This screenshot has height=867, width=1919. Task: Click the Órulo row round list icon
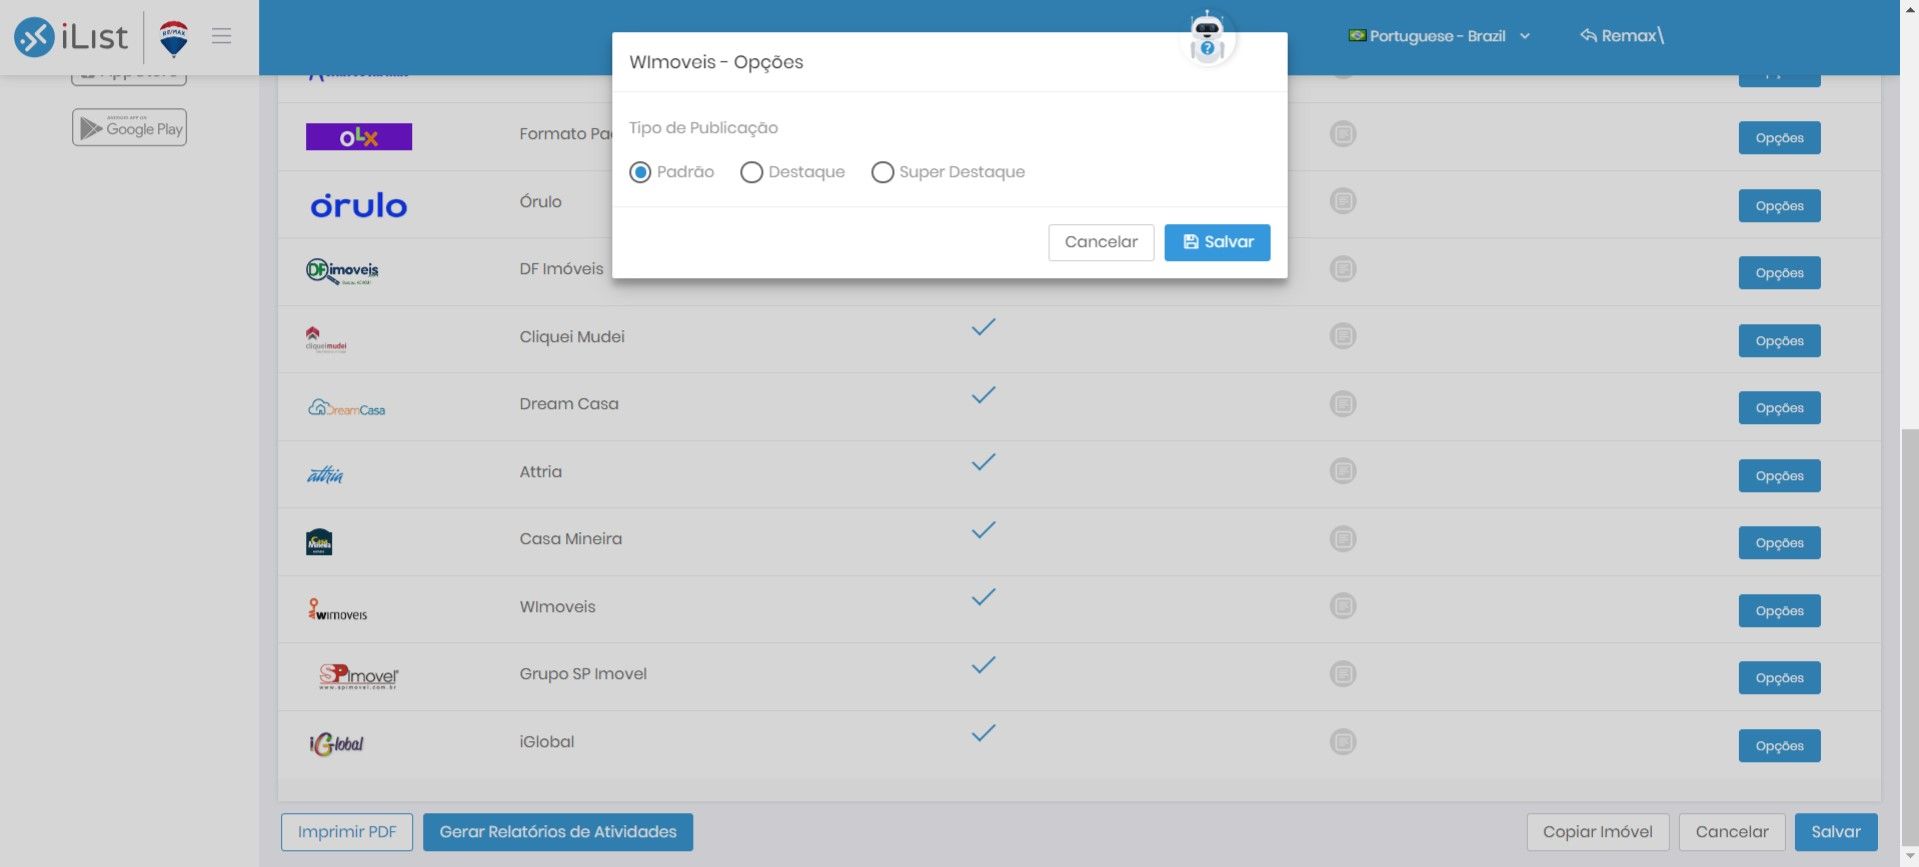[x=1343, y=201]
